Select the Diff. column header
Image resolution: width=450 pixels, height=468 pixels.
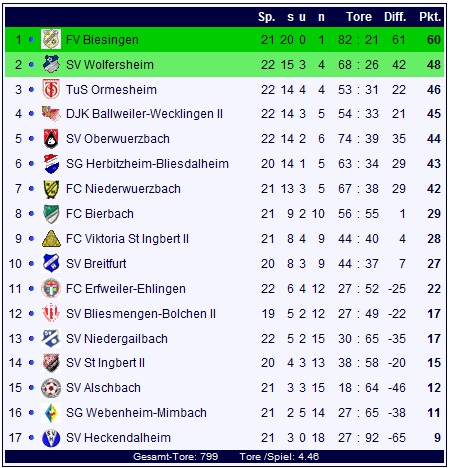click(395, 17)
